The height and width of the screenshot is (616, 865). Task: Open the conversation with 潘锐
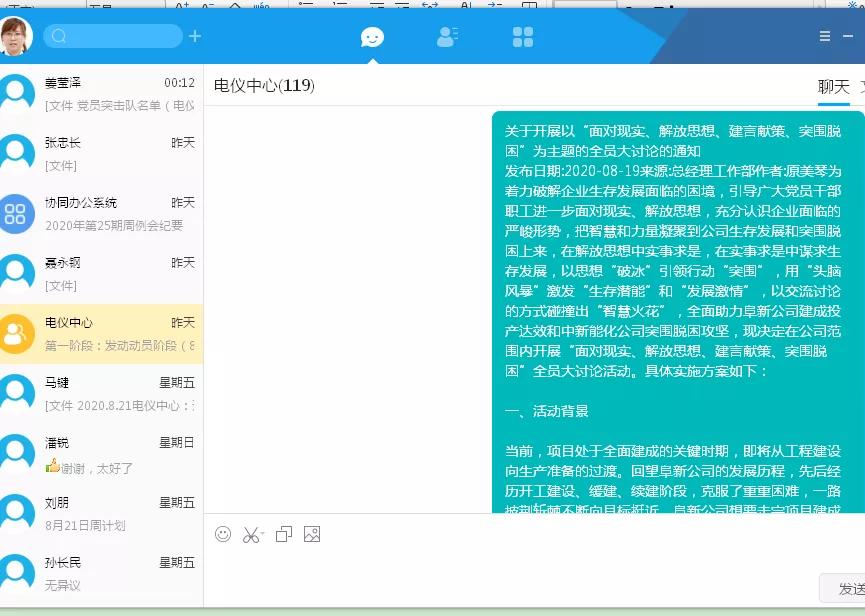[100, 455]
